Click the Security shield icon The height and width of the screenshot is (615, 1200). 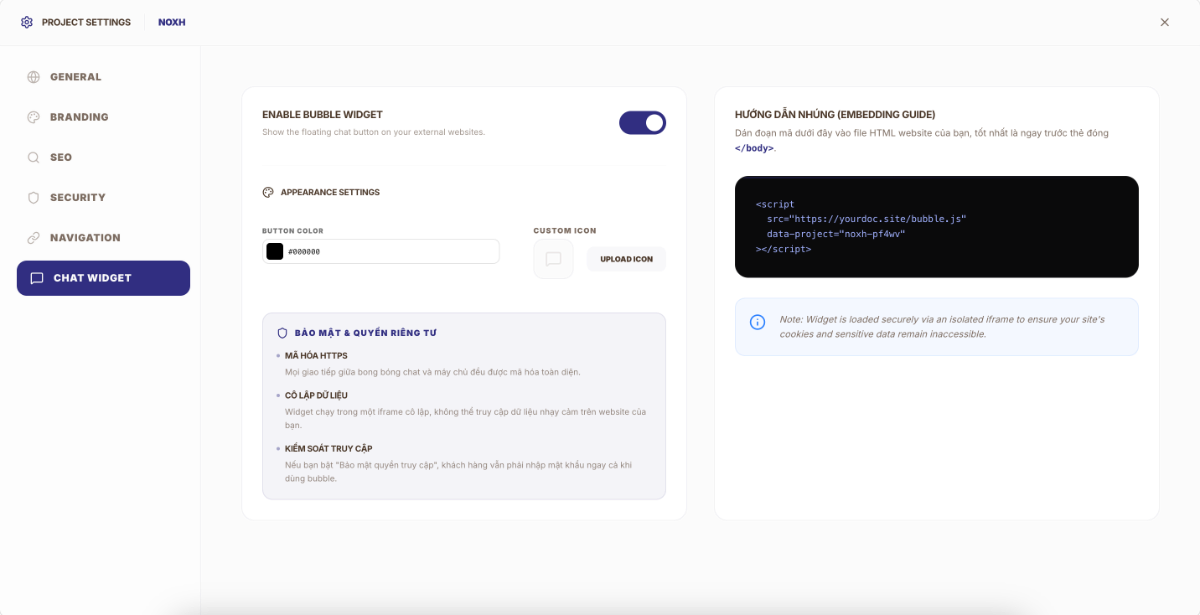[x=33, y=197]
